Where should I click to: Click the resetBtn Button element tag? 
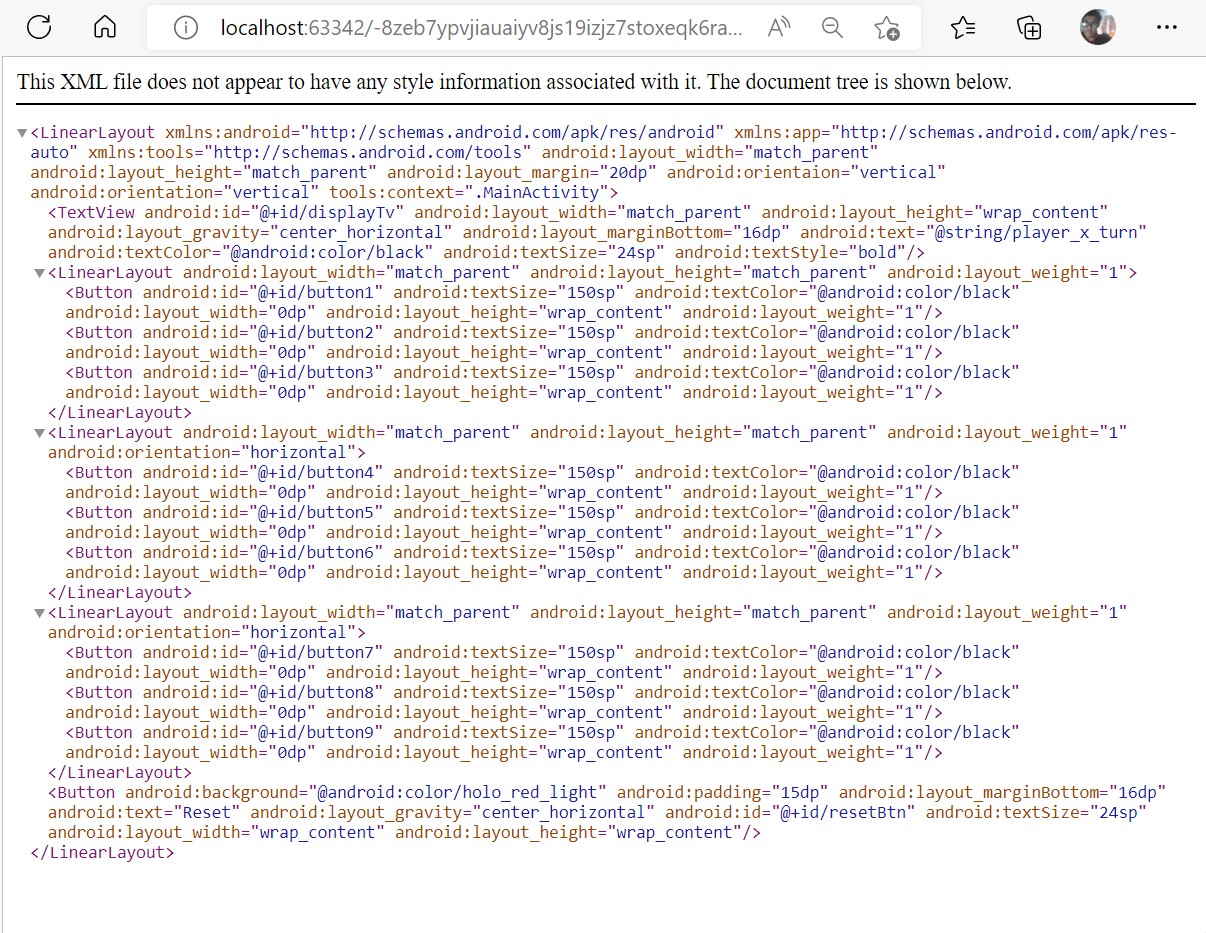tap(85, 792)
